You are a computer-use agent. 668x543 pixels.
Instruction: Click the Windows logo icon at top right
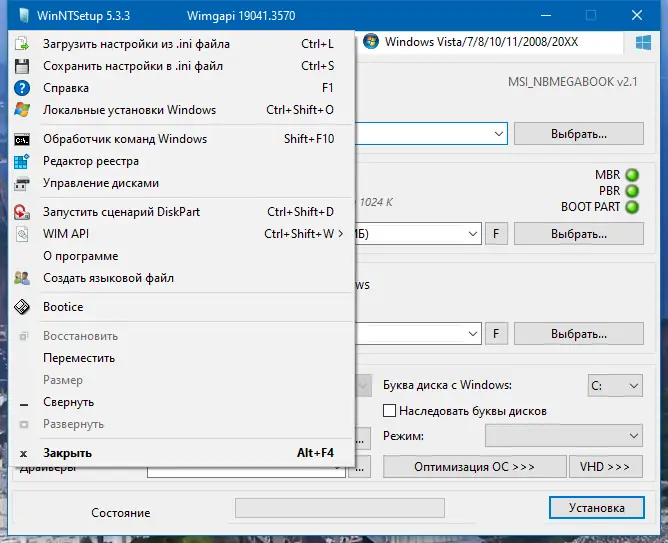643,43
